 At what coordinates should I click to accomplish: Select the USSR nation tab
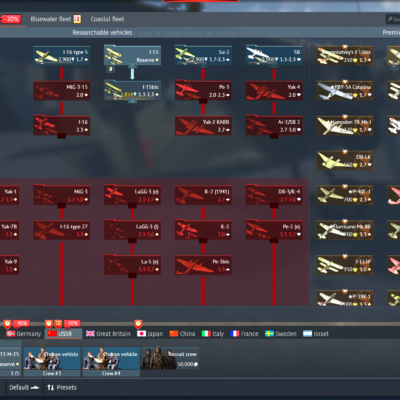click(x=63, y=334)
